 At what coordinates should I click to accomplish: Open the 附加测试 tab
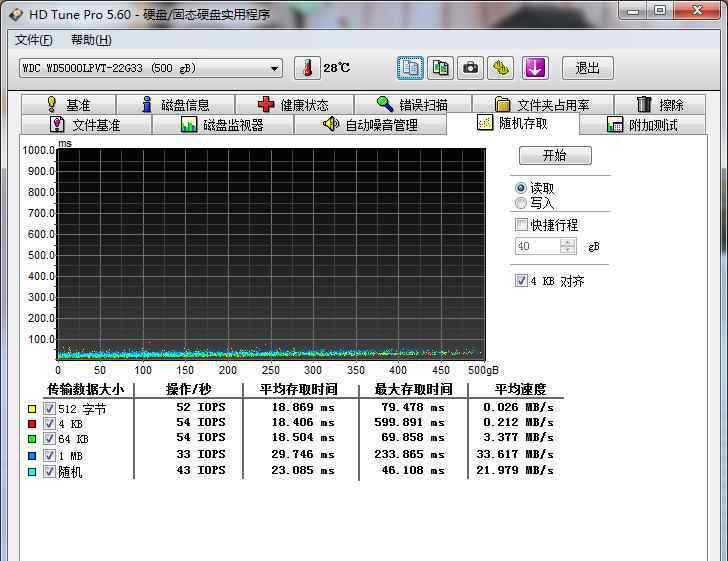(x=643, y=124)
